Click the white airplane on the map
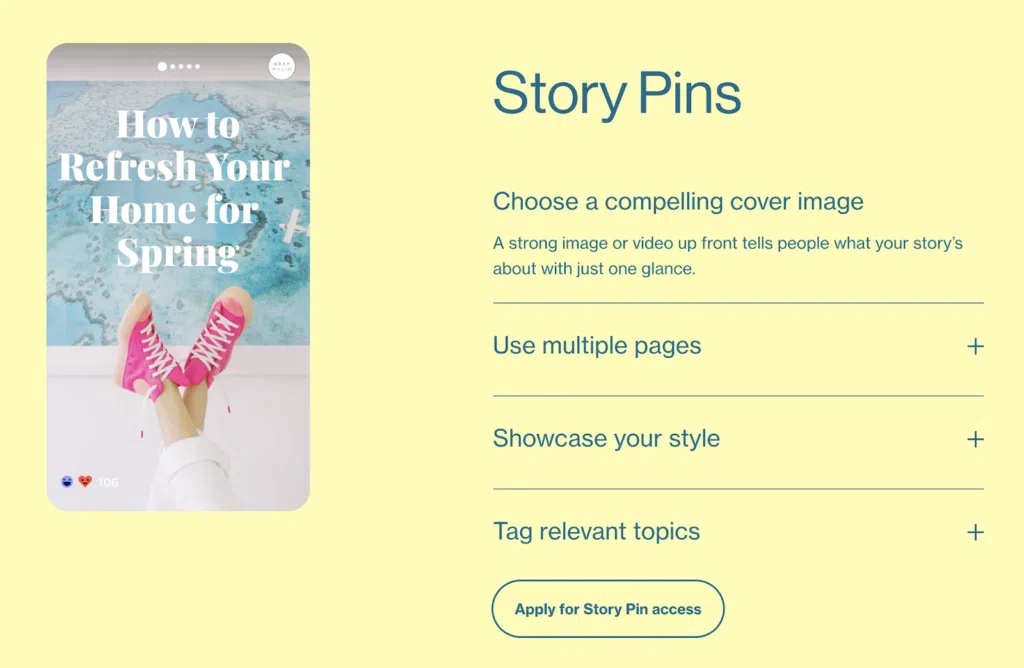Viewport: 1024px width, 668px height. pyautogui.click(x=294, y=227)
